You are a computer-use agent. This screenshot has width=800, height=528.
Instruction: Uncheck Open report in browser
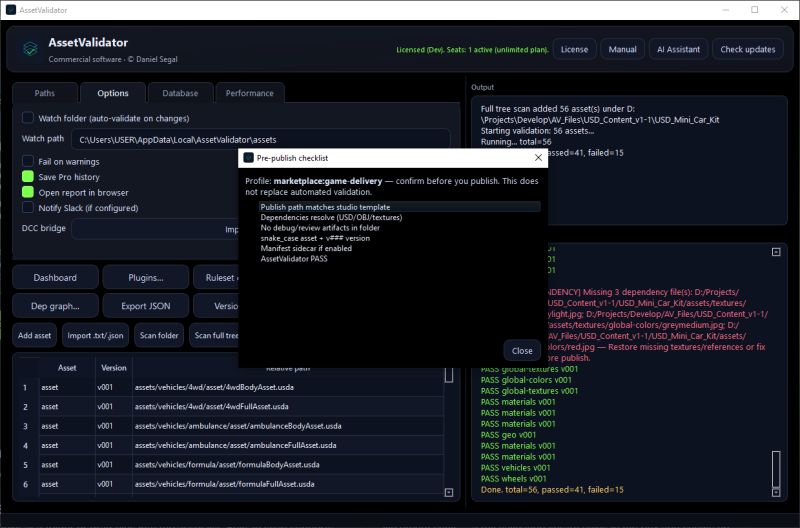pos(28,192)
